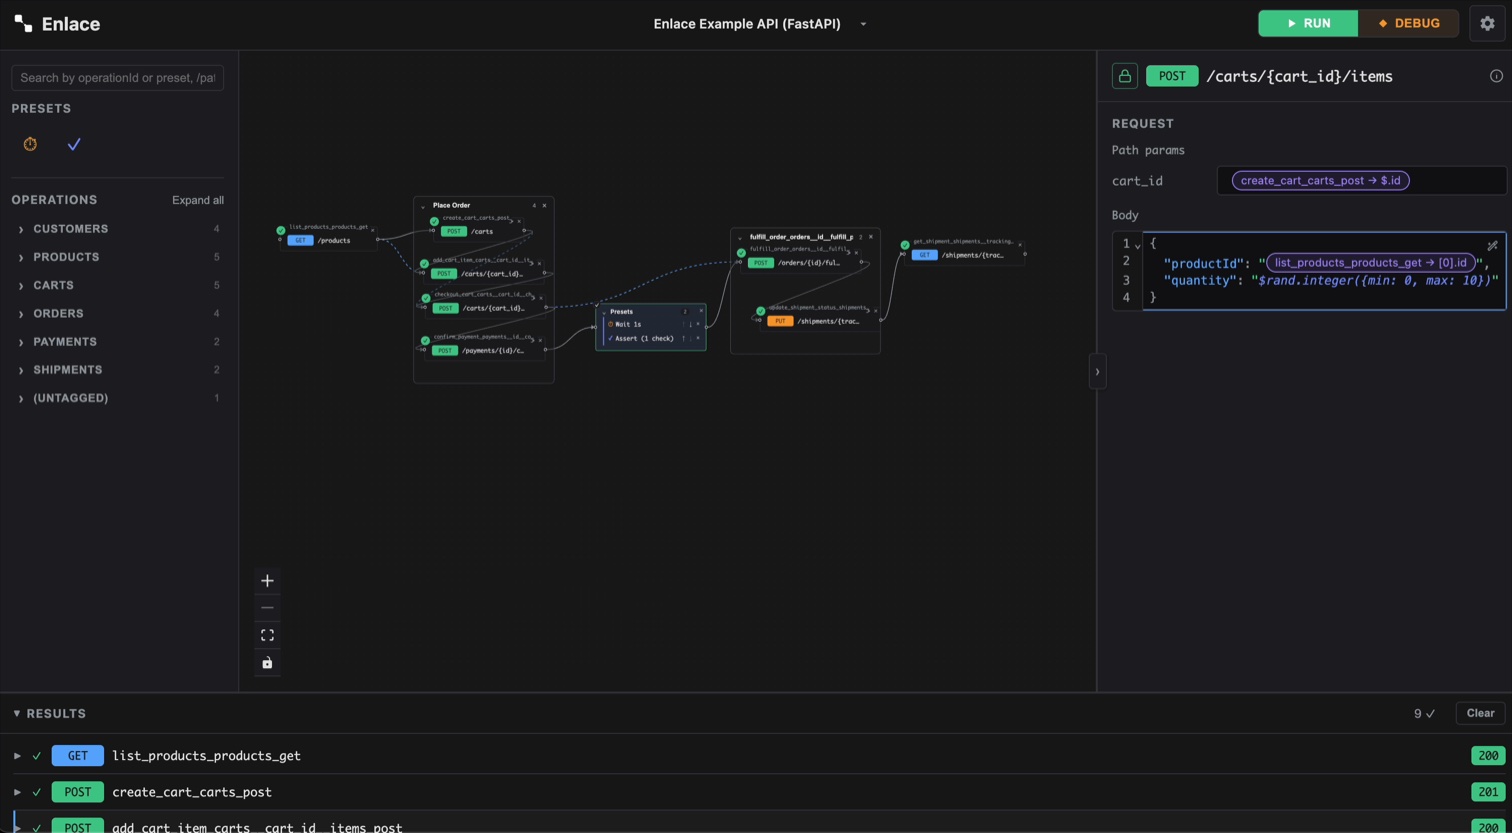Image resolution: width=1512 pixels, height=833 pixels.
Task: Expand the SHIPMENTS operations group
Action: (117, 370)
